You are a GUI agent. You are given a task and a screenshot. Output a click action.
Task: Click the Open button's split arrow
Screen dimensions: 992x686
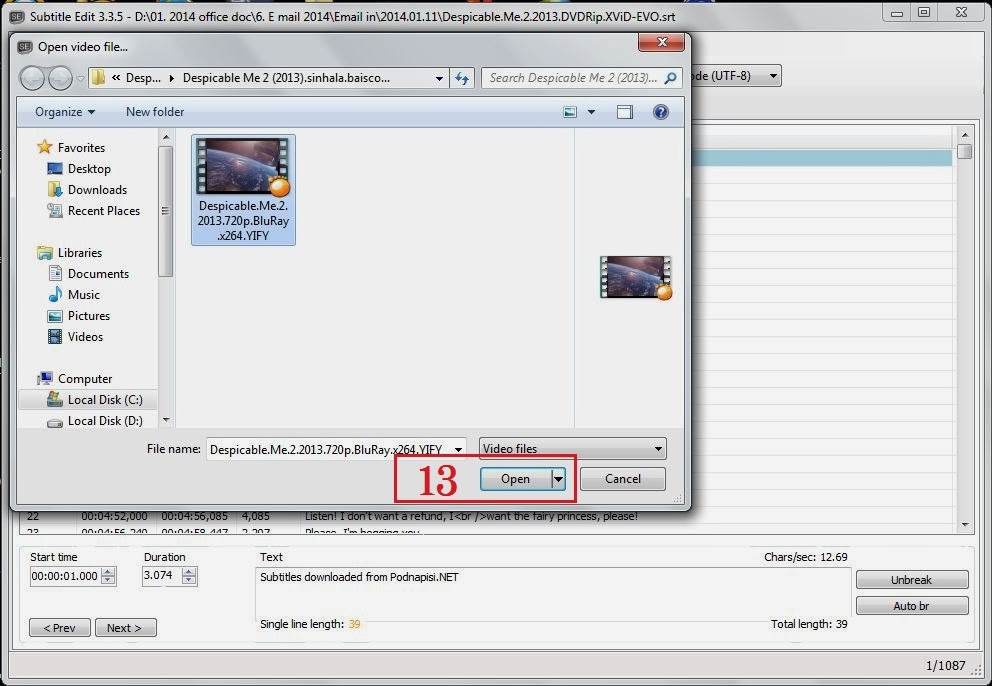click(558, 479)
